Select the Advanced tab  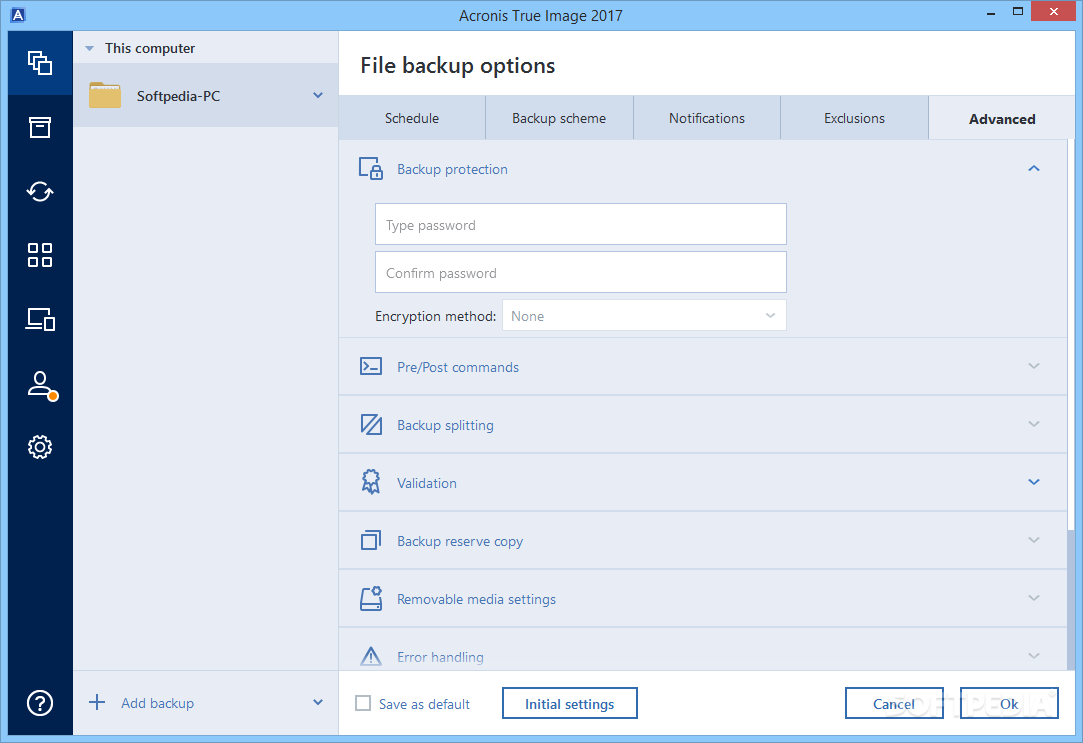pos(1001,119)
